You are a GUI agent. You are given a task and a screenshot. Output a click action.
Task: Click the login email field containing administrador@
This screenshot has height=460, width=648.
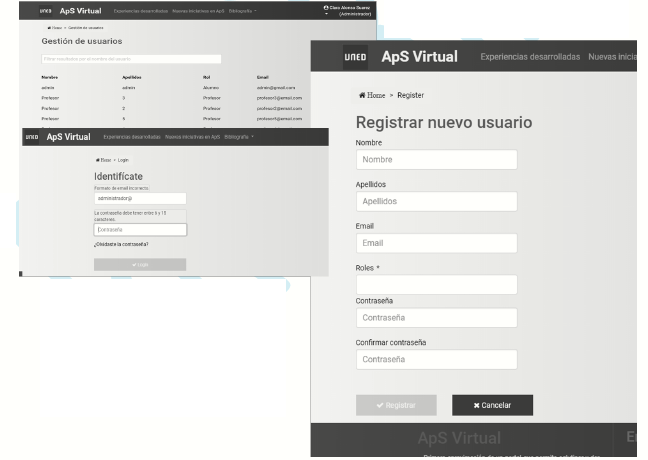[140, 199]
